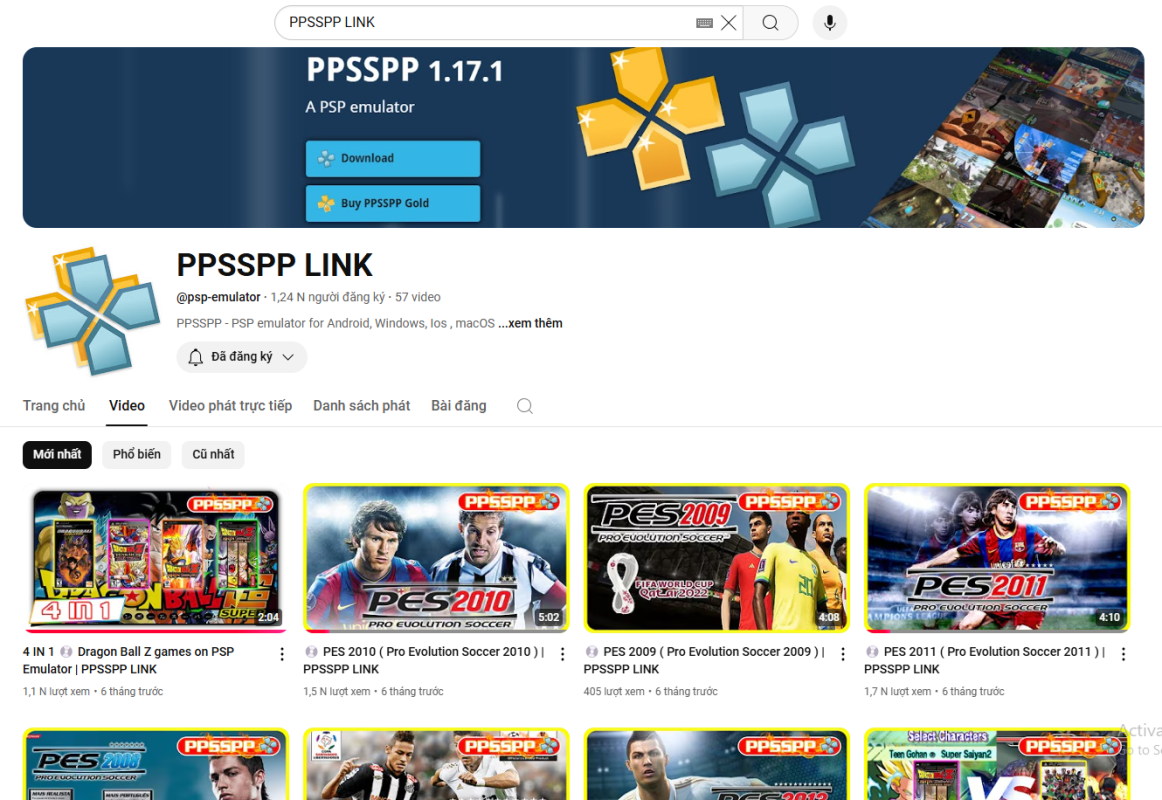Click the search magnifier button
This screenshot has width=1162, height=800.
(769, 23)
